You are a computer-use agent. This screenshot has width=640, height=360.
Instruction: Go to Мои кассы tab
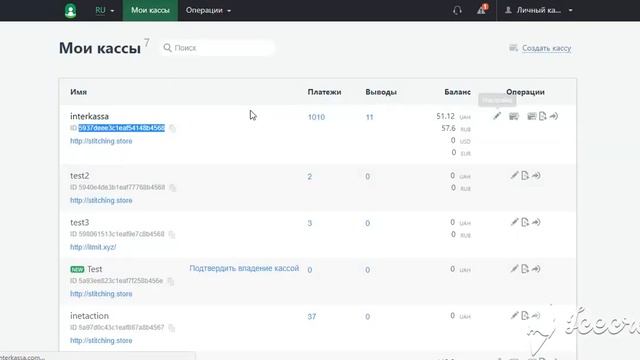click(x=150, y=10)
